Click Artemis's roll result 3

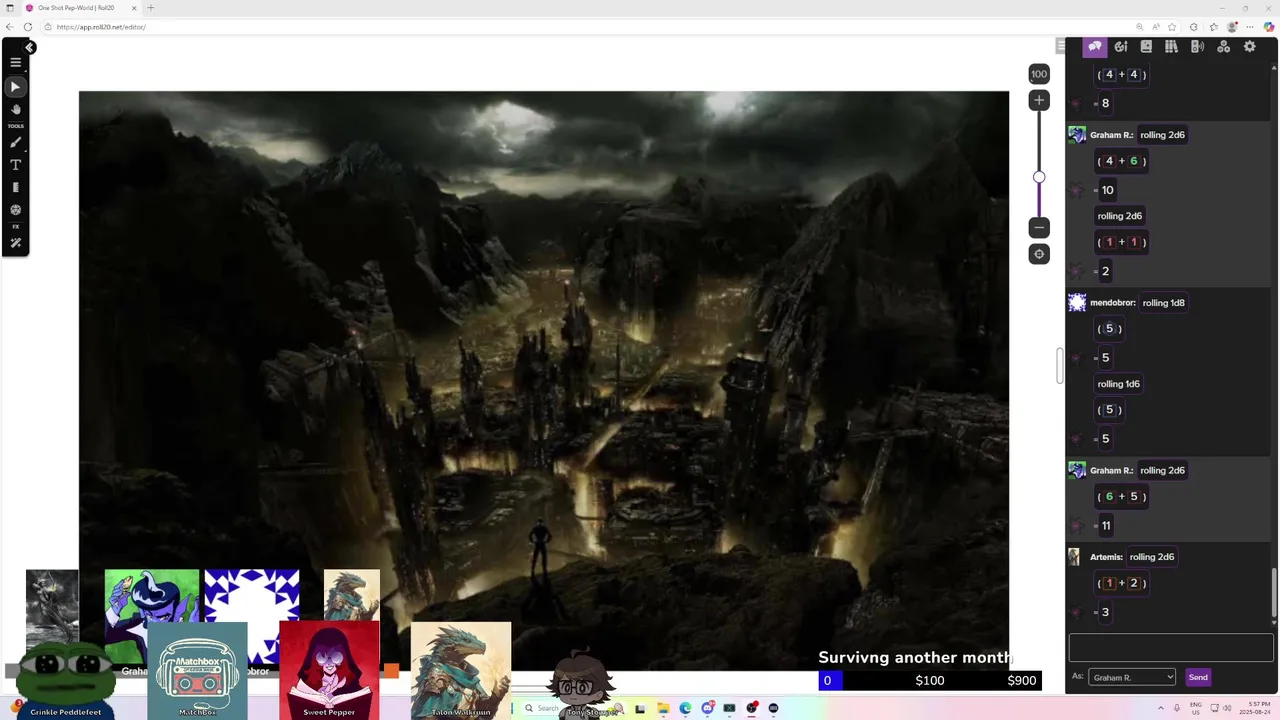coord(1105,612)
